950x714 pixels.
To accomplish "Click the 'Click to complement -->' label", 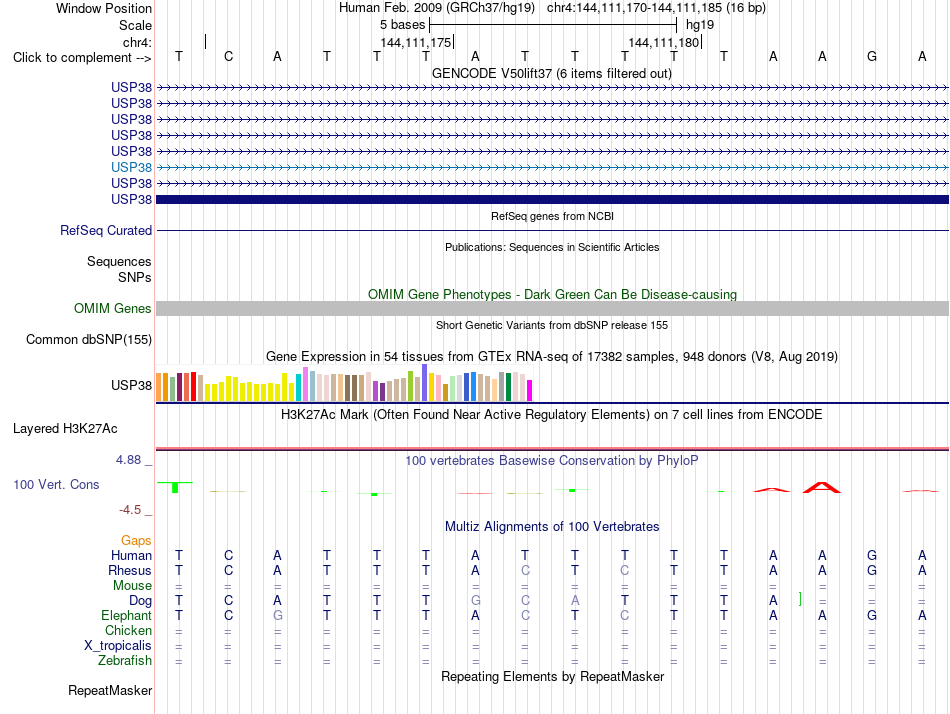I will point(82,58).
